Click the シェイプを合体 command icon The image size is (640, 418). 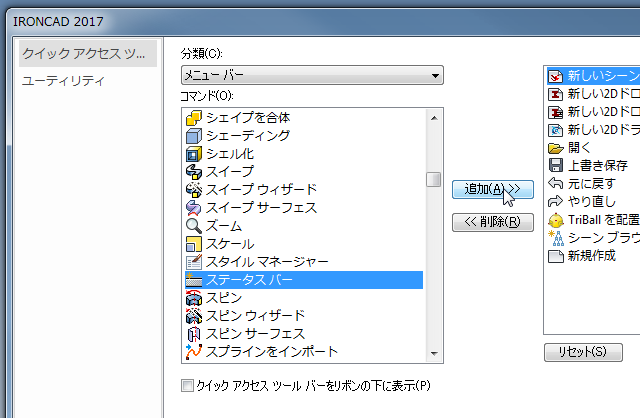[194, 118]
